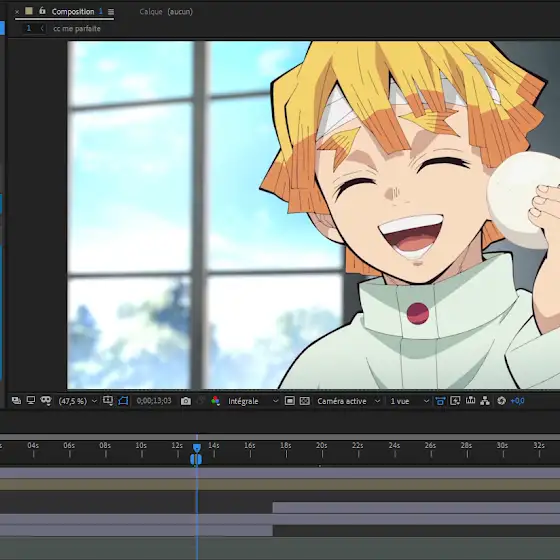Click the +0,0 exposure value
The height and width of the screenshot is (560, 560).
(x=518, y=401)
